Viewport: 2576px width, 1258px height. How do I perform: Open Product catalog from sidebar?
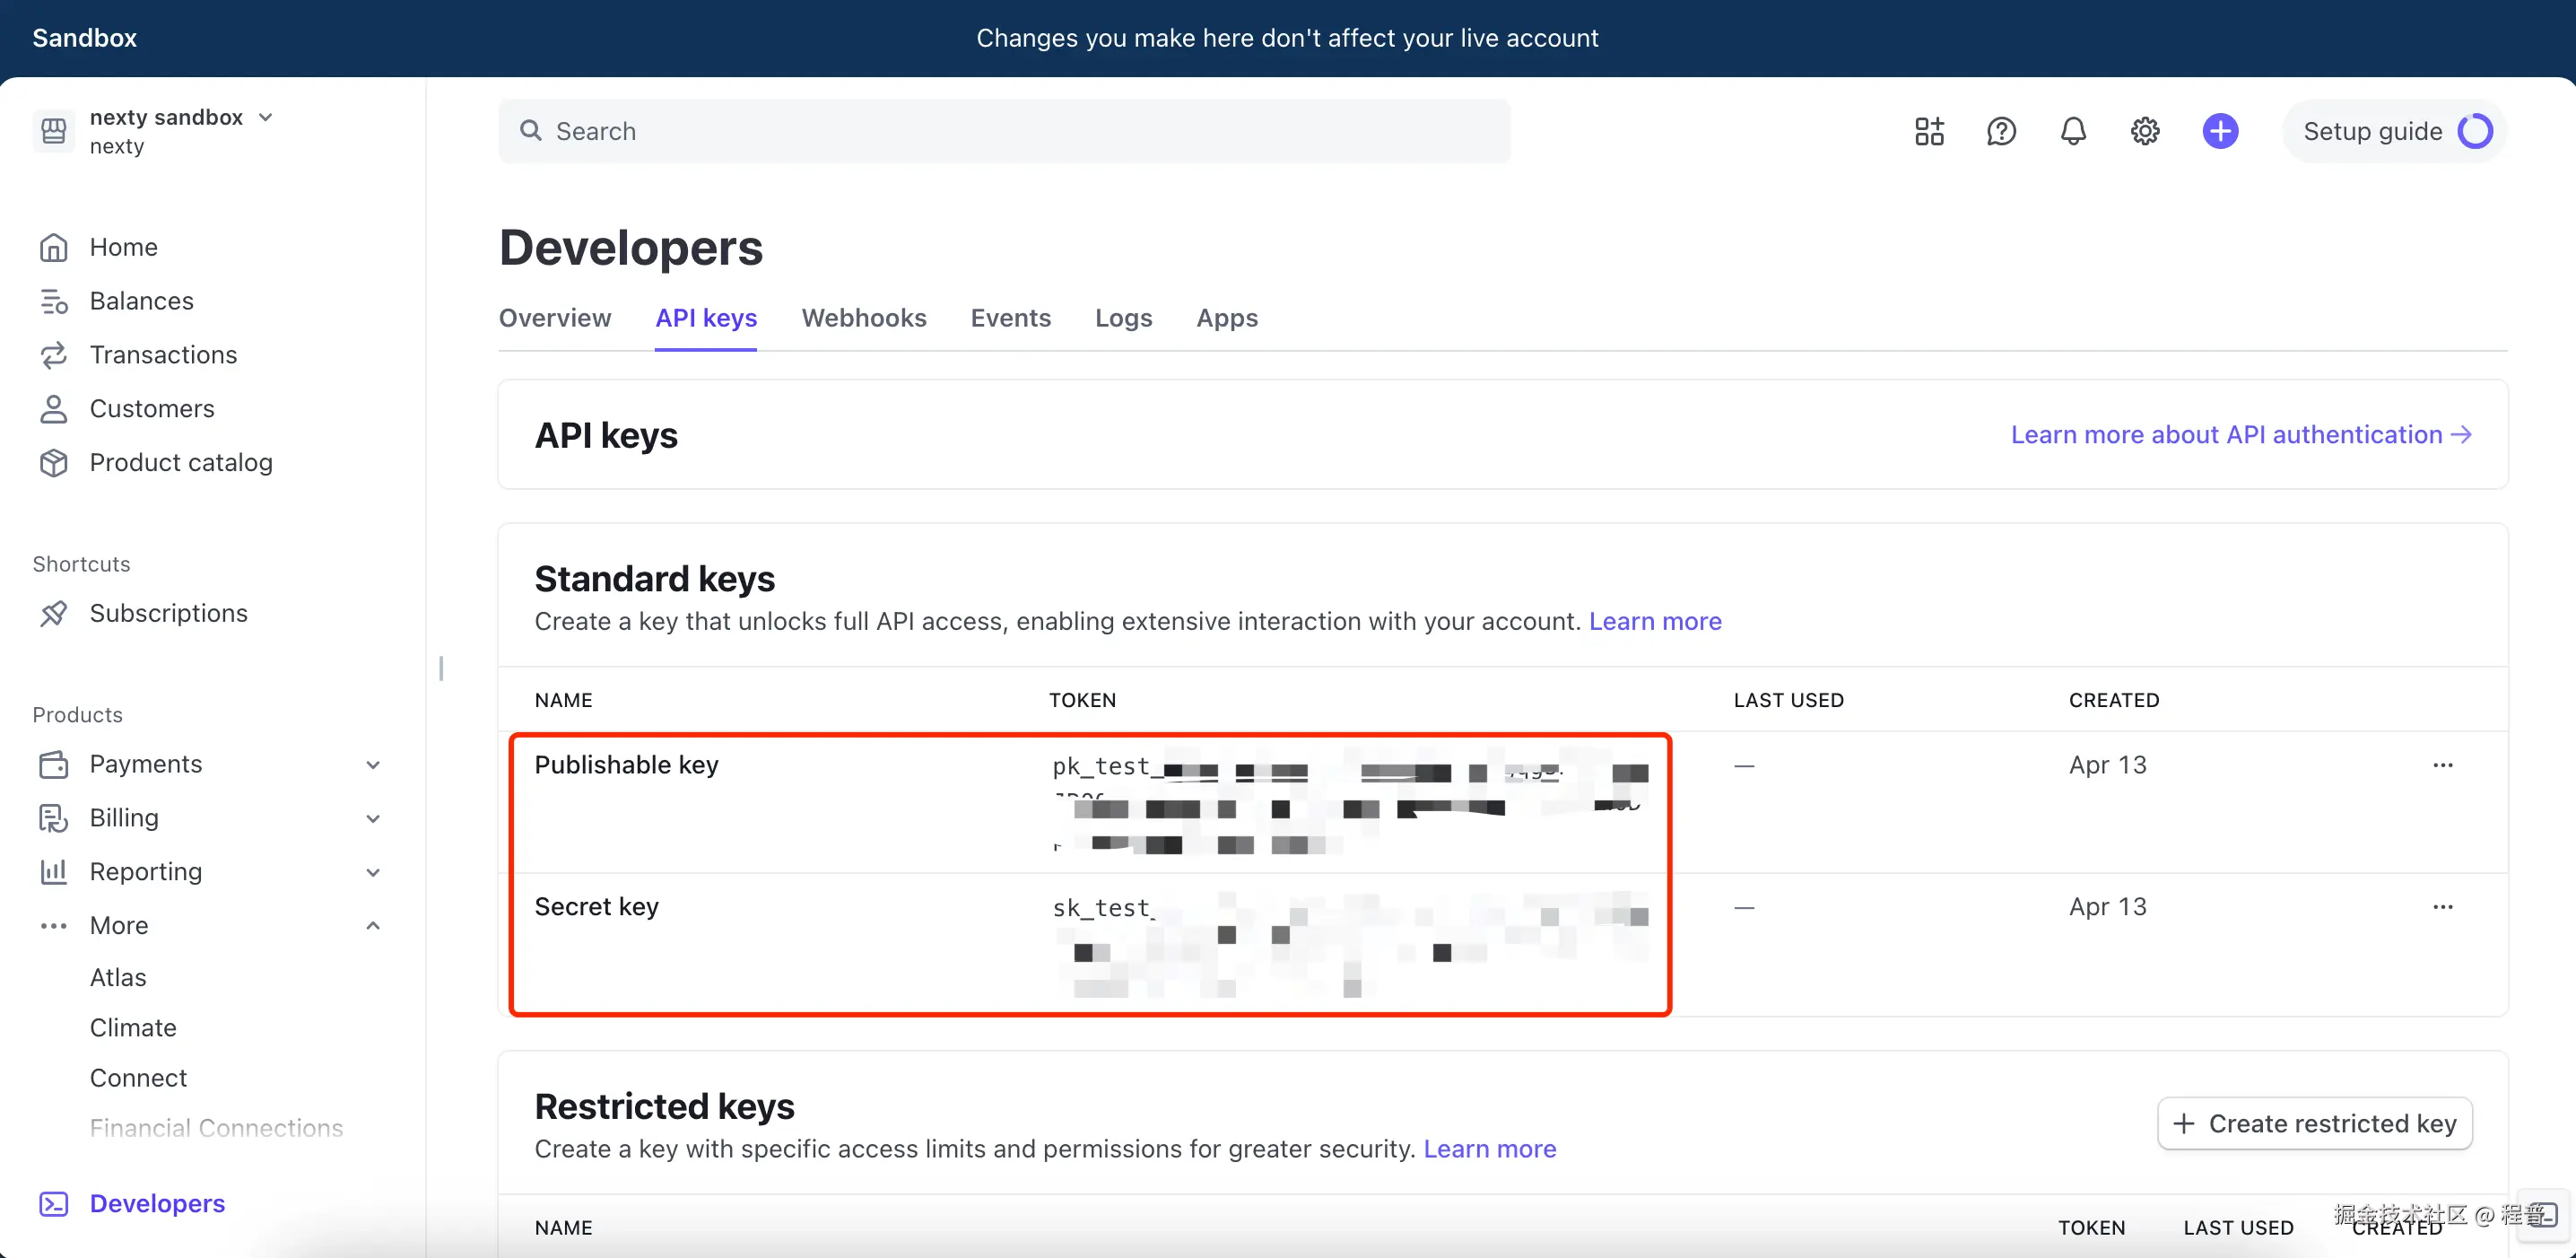181,462
